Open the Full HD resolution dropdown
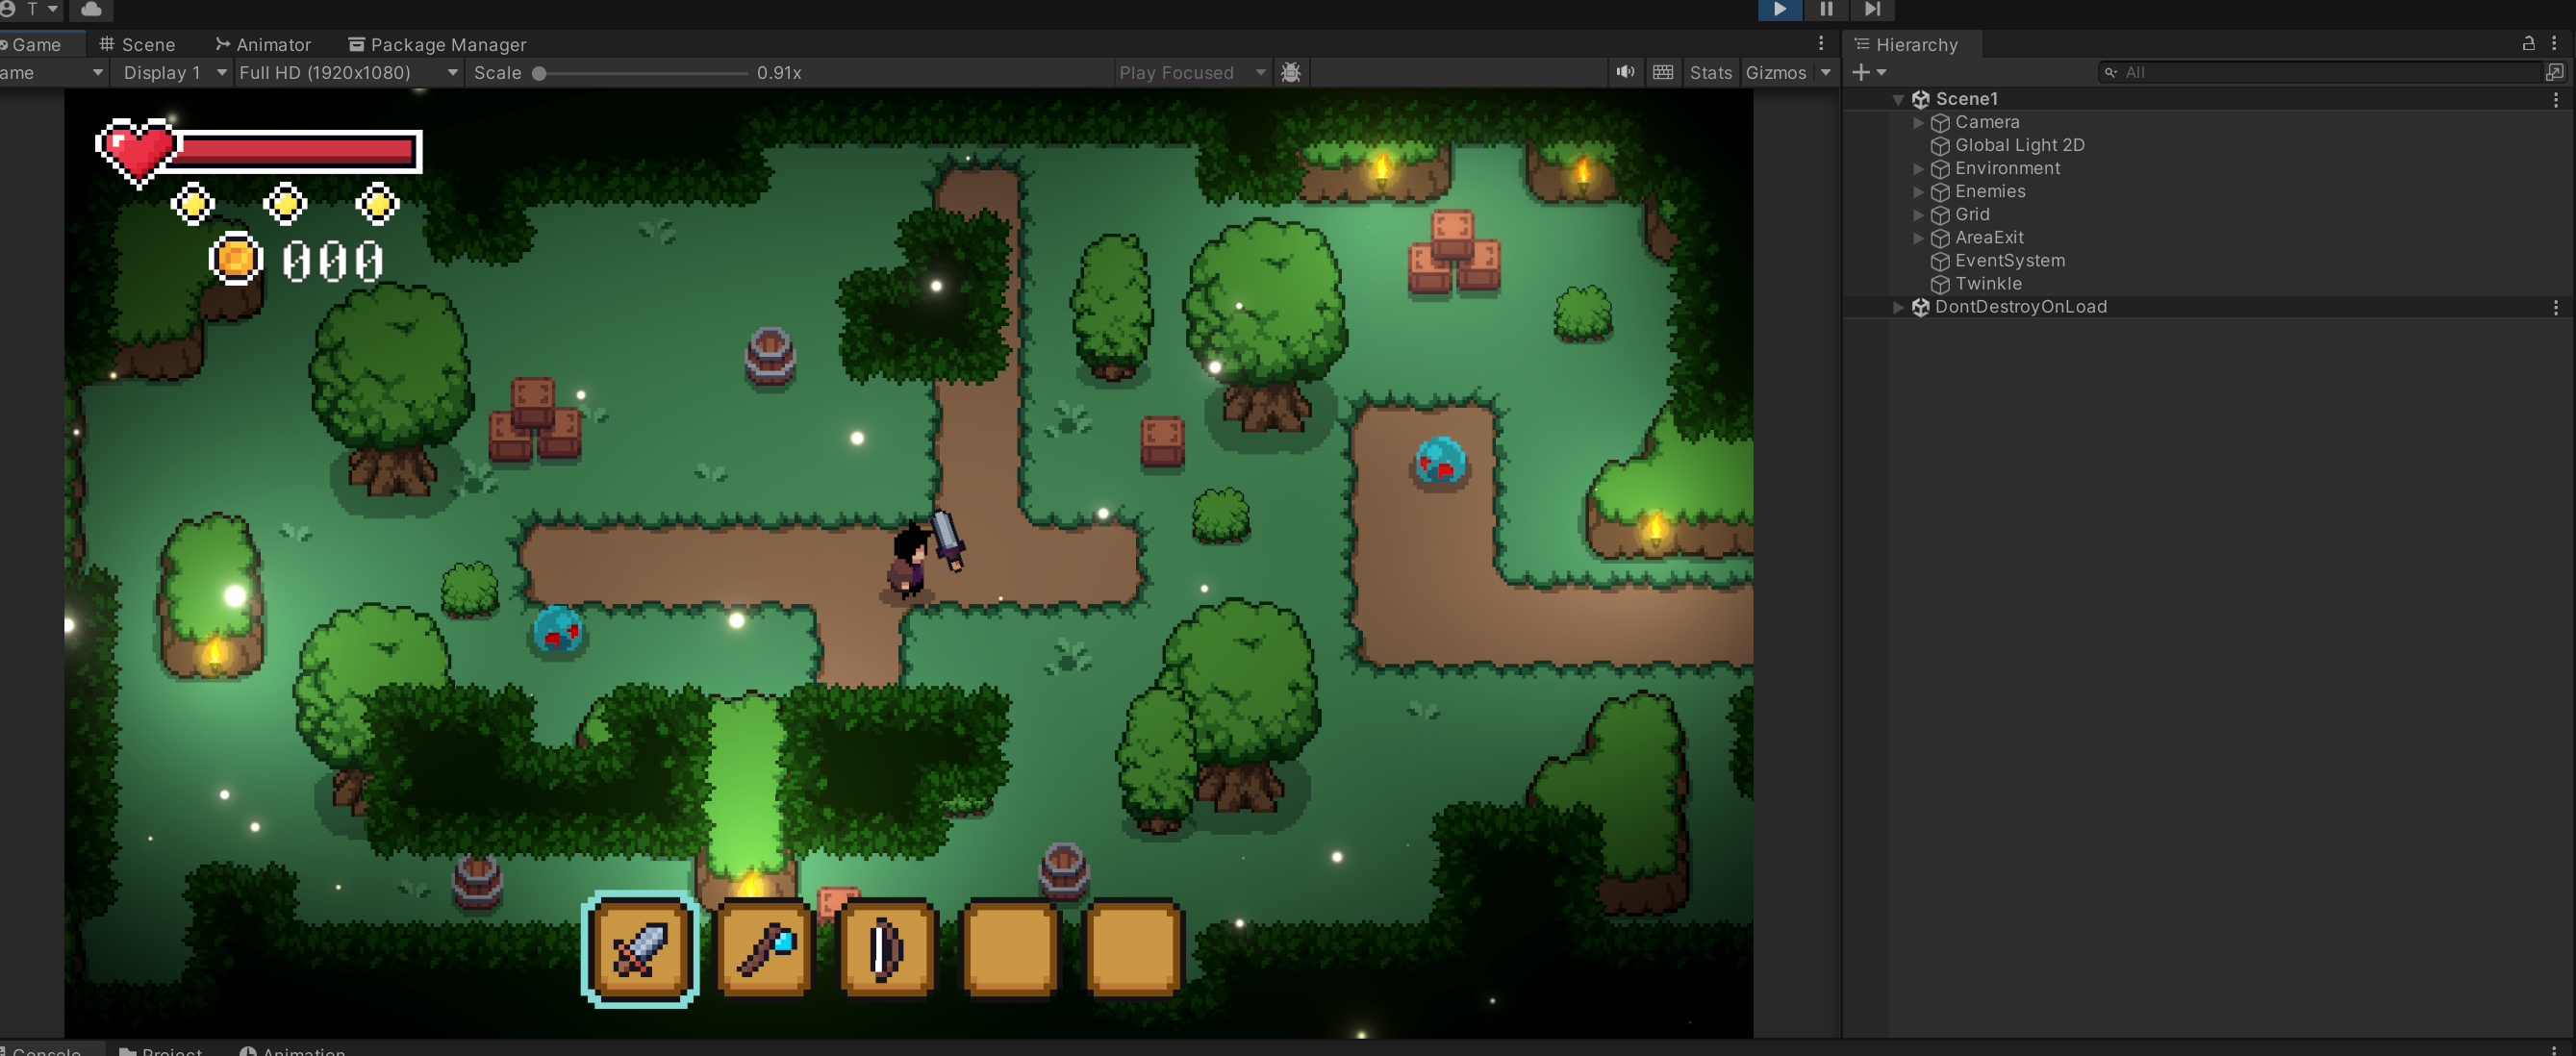The height and width of the screenshot is (1056, 2576). [x=348, y=73]
